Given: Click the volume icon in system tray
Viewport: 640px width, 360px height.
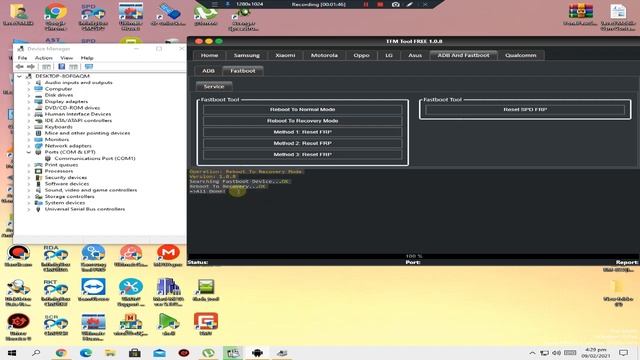Looking at the screenshot, I should pos(556,353).
